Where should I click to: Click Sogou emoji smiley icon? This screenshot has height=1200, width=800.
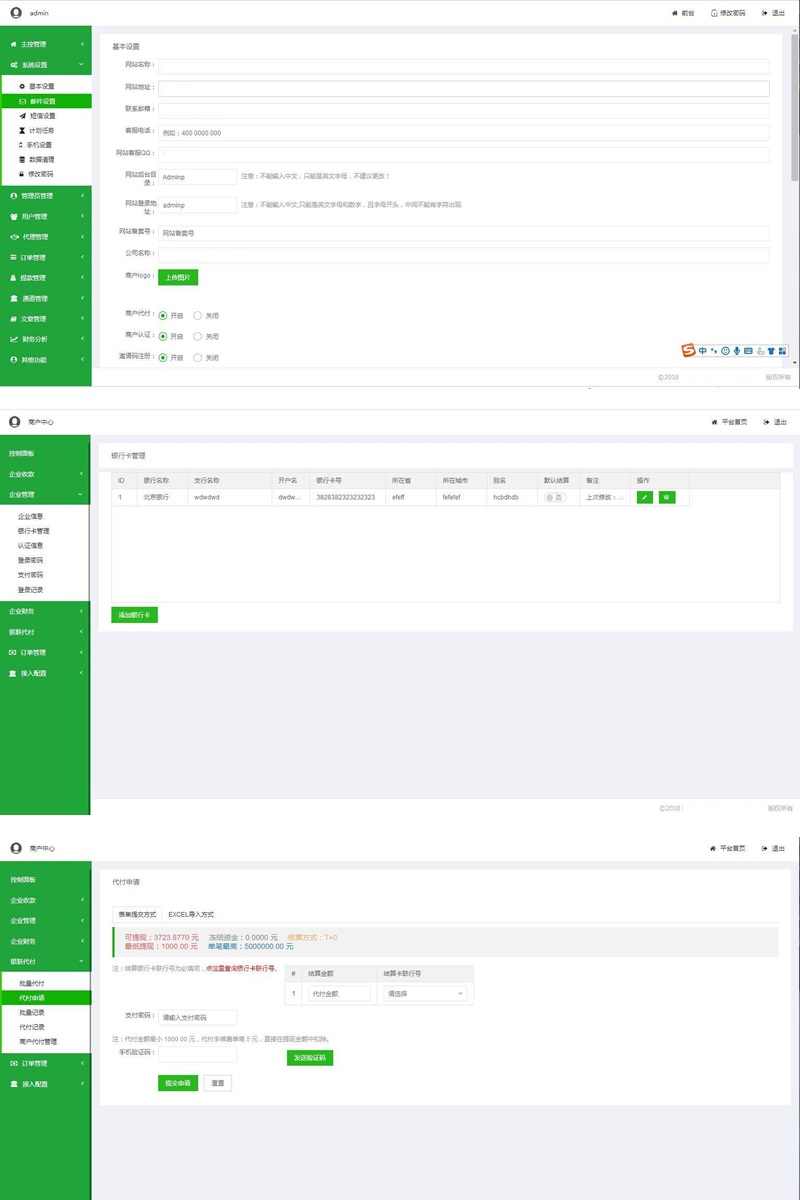[725, 351]
